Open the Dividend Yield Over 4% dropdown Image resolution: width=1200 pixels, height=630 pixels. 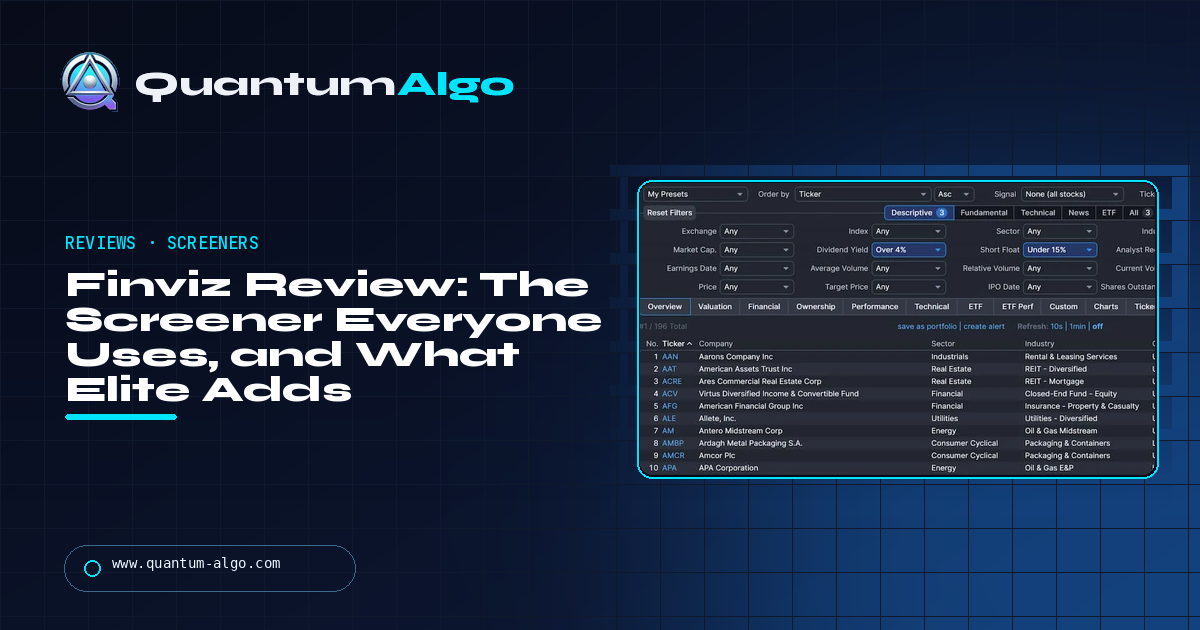point(908,250)
